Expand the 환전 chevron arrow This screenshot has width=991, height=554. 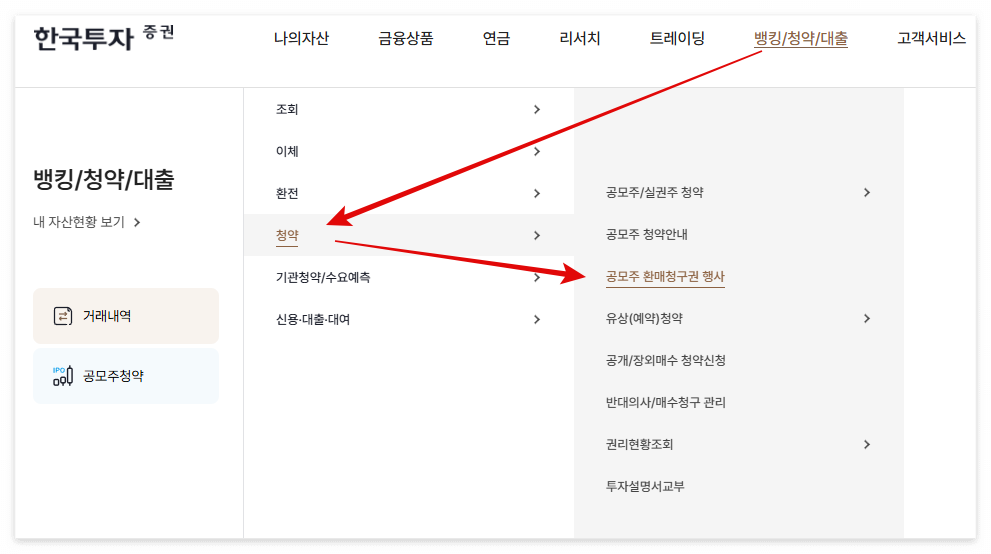tap(537, 193)
